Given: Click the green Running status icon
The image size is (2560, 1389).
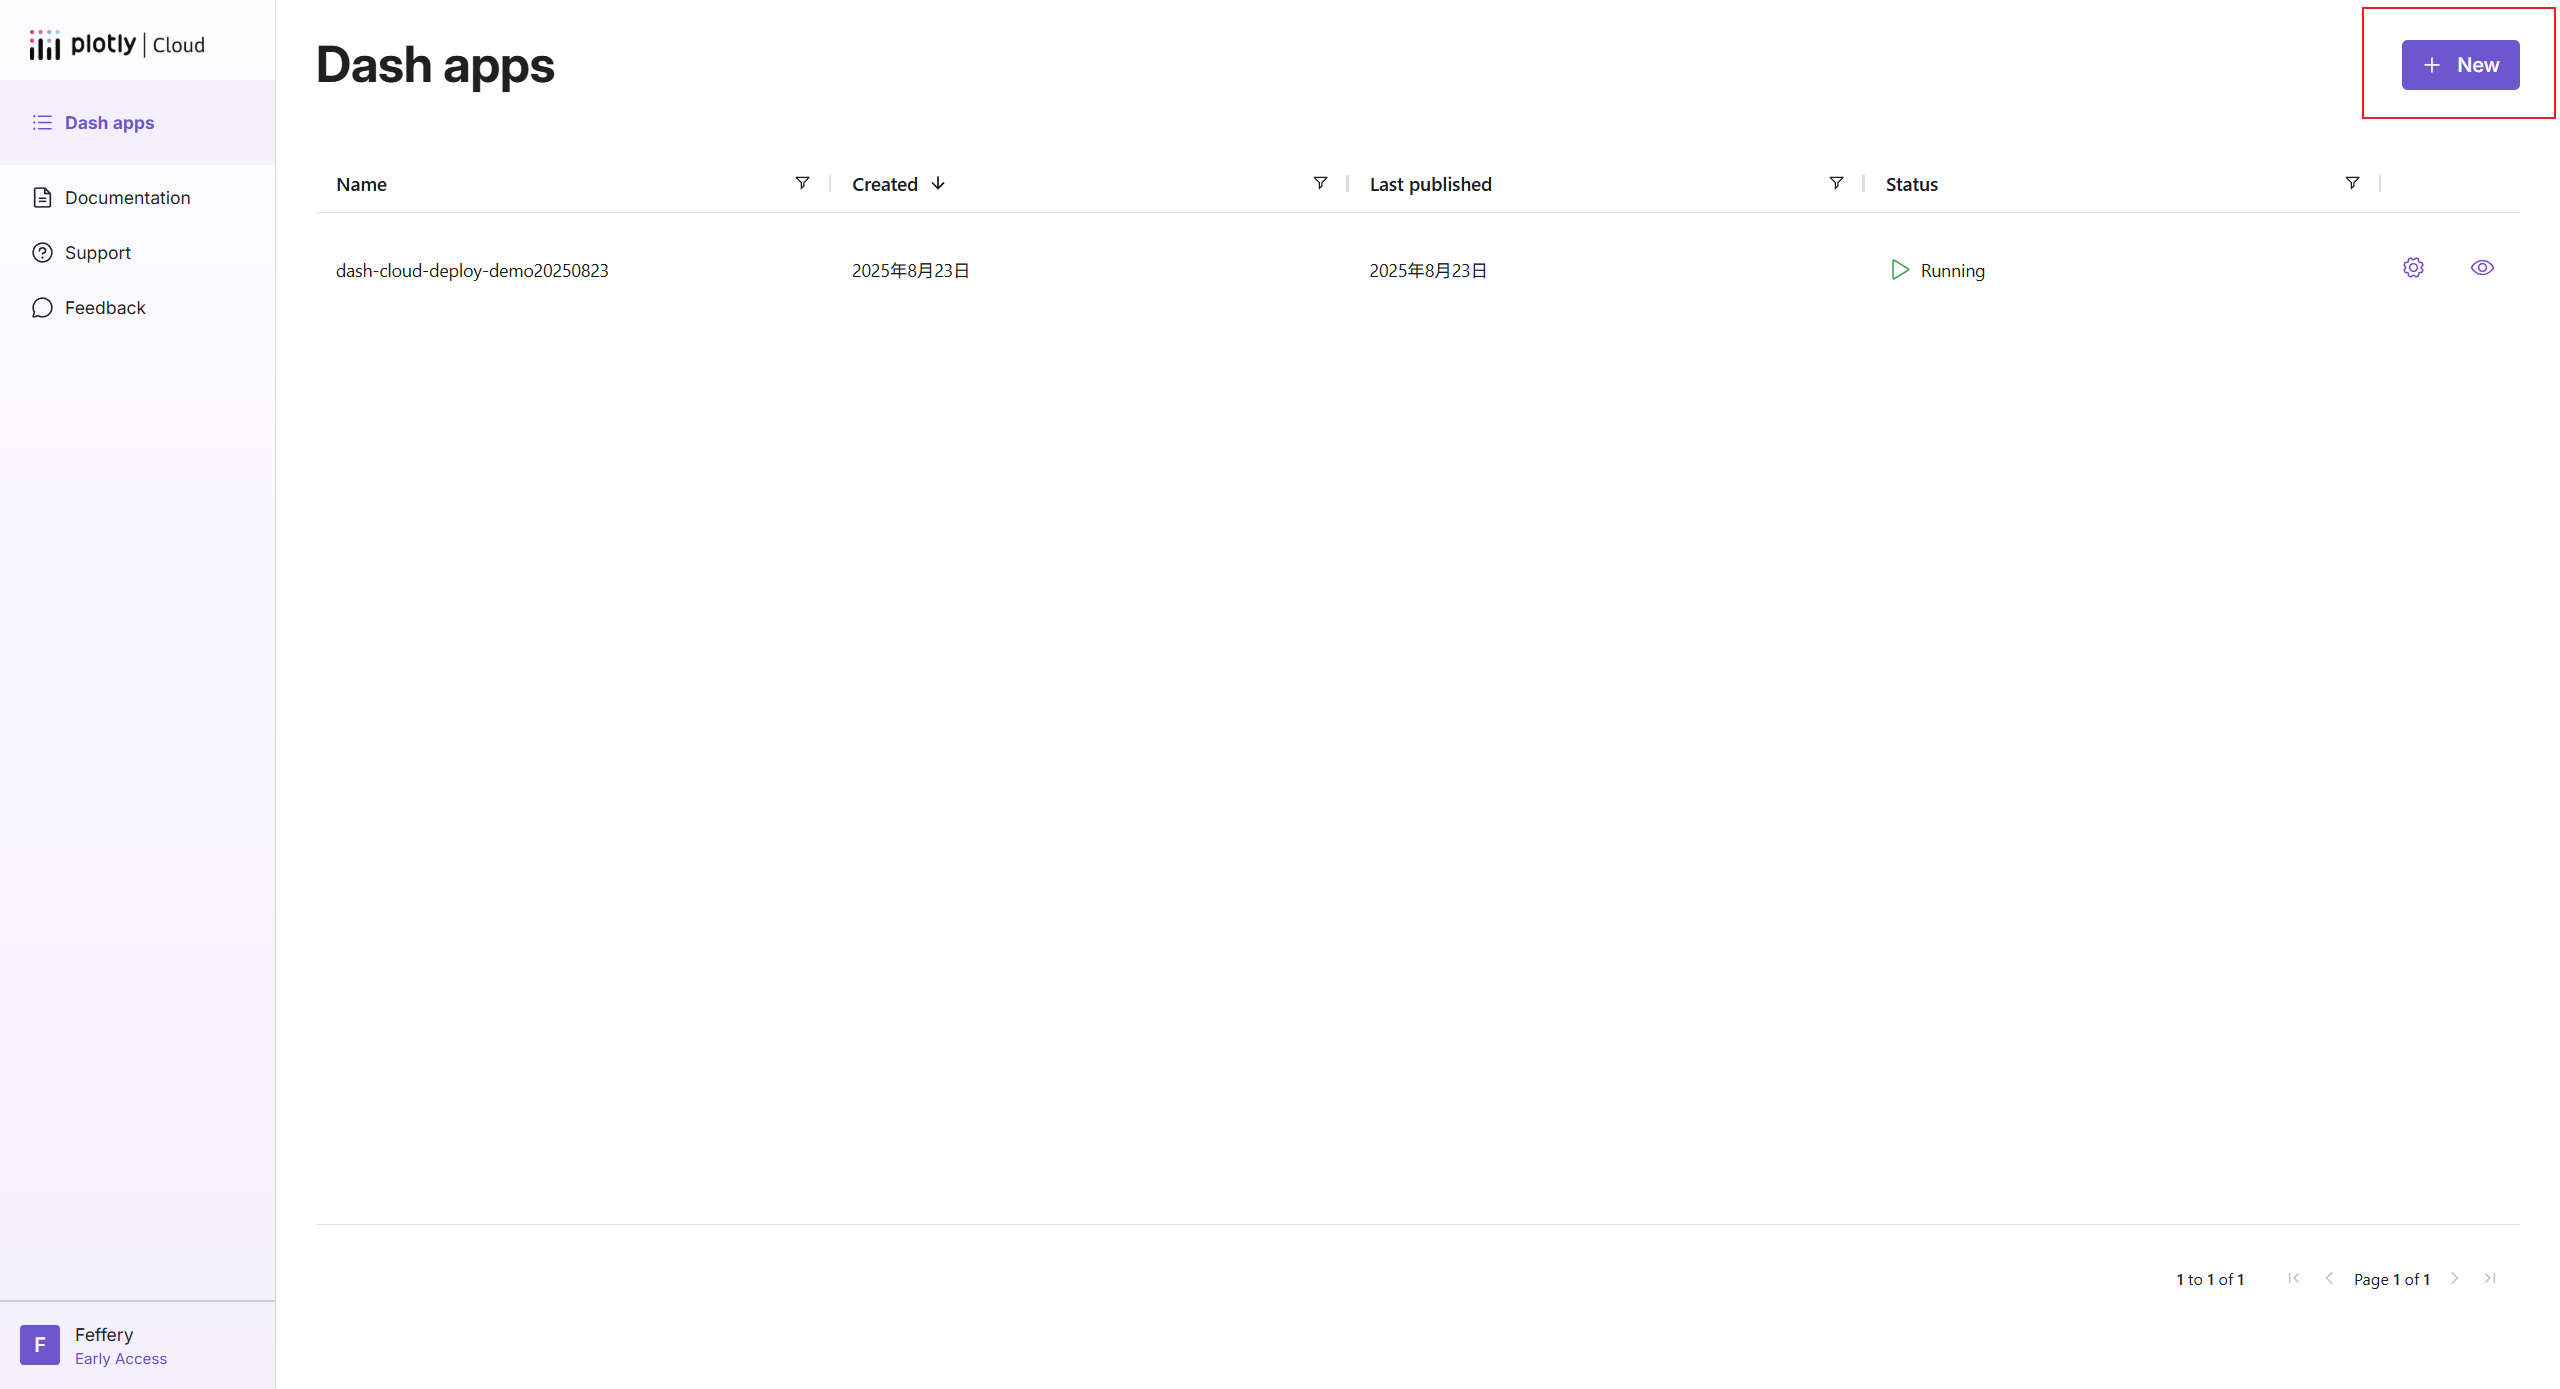Looking at the screenshot, I should click(1900, 270).
